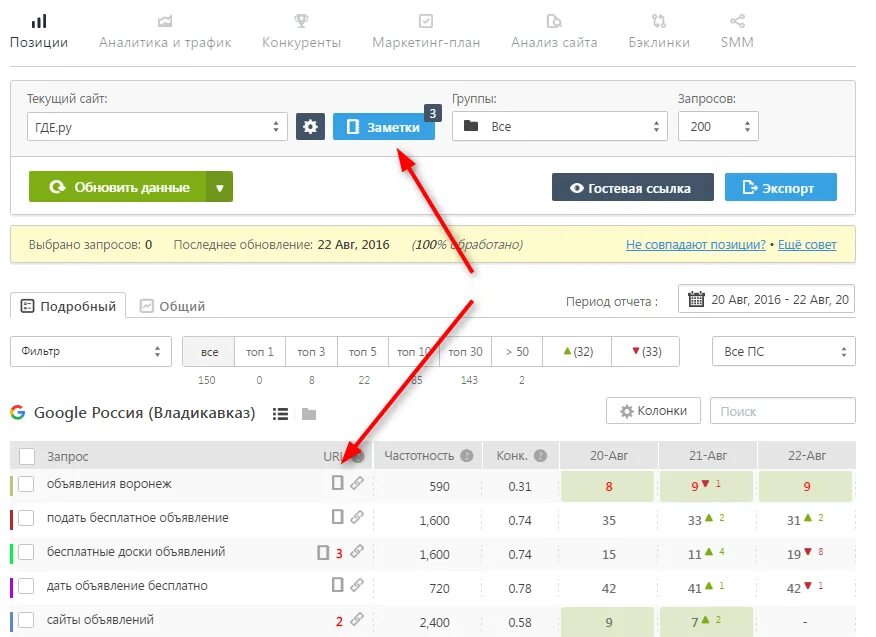Open the ГДЕ.ру current site dropdown
The image size is (876, 637).
[157, 127]
